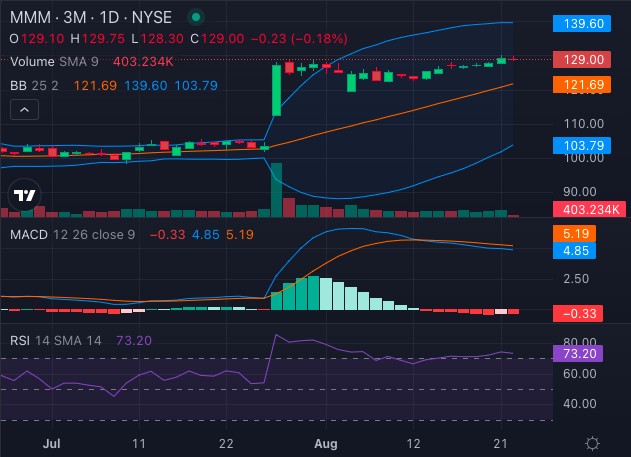Click the 4.85 MACD axis label
Viewport: 631px width, 457px height.
574,251
